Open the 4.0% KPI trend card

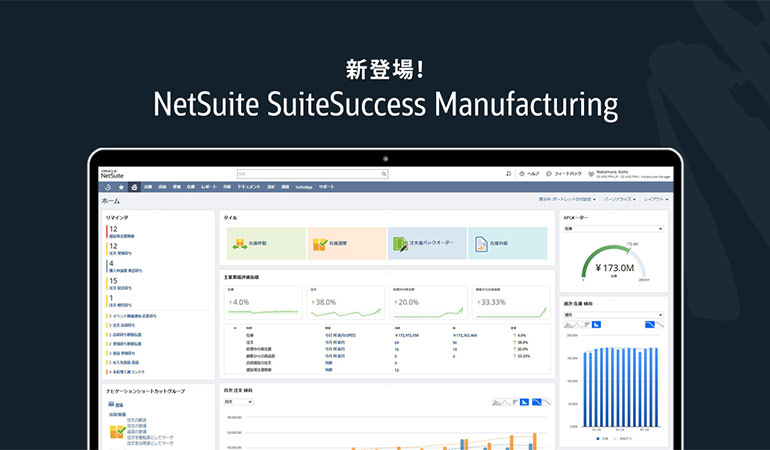(x=263, y=303)
